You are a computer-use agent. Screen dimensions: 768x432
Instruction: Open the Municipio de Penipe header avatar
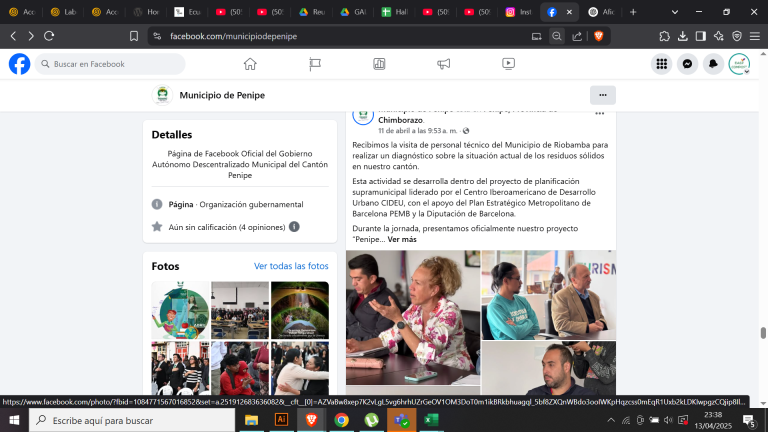(162, 95)
